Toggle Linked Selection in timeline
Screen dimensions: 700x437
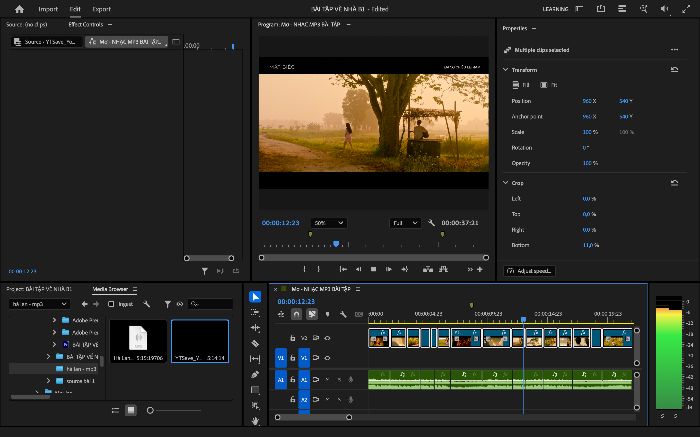[x=312, y=315]
